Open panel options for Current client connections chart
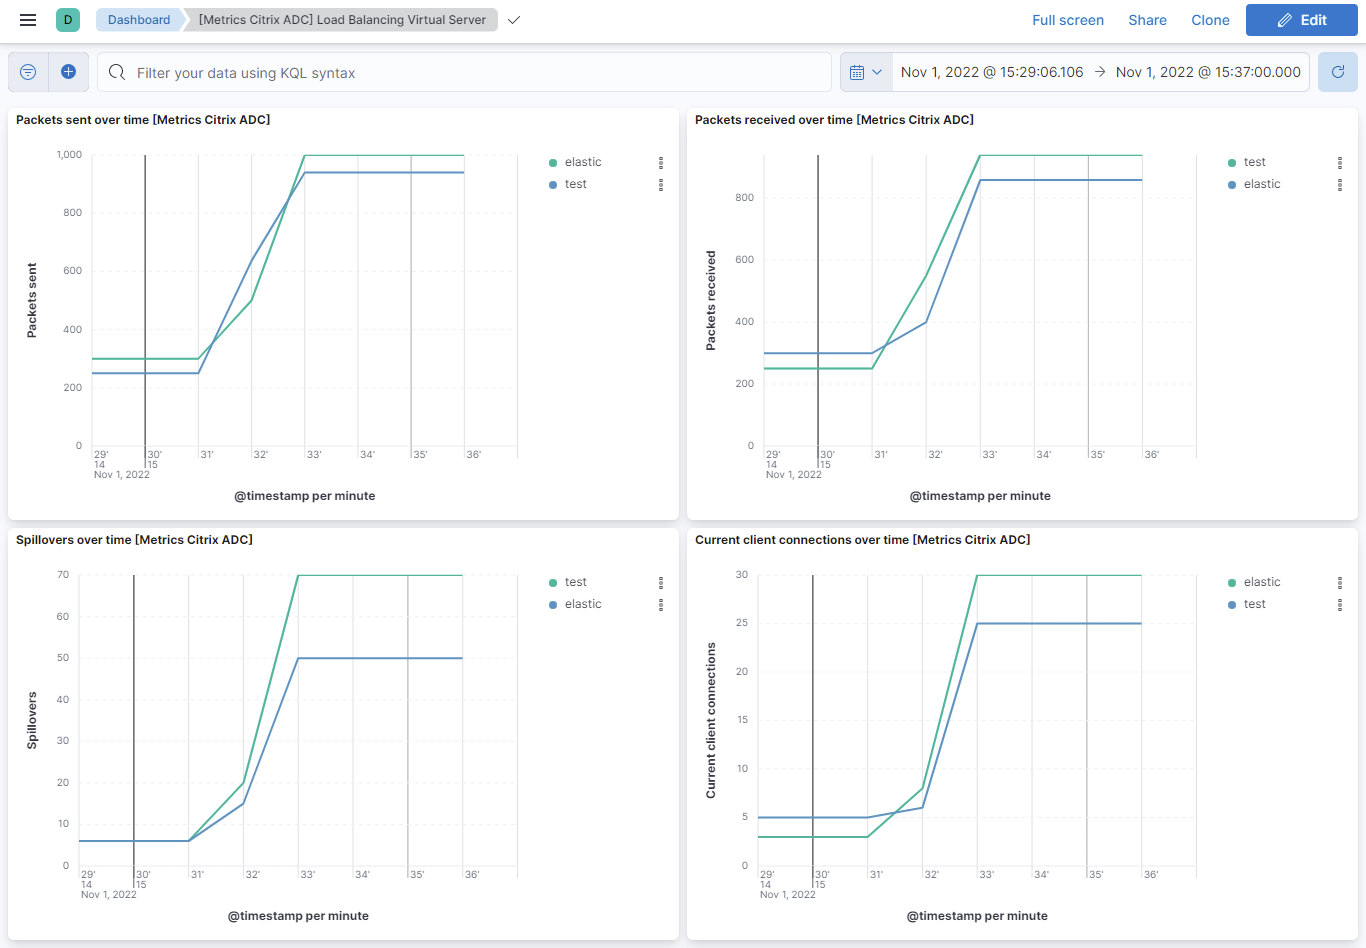This screenshot has width=1366, height=948. pos(1340,581)
